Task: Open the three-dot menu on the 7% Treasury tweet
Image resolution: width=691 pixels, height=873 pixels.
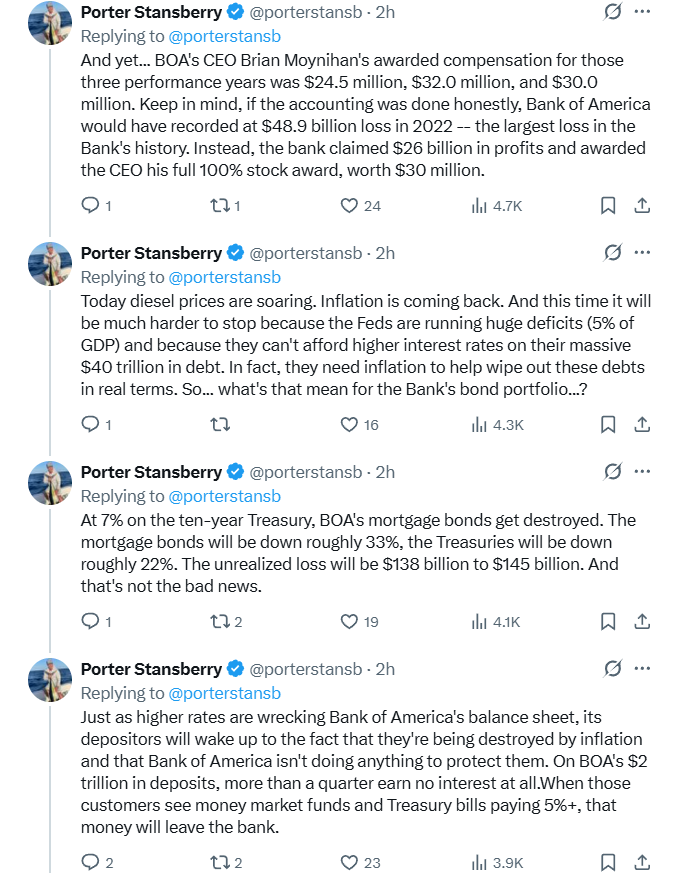Action: click(x=642, y=472)
